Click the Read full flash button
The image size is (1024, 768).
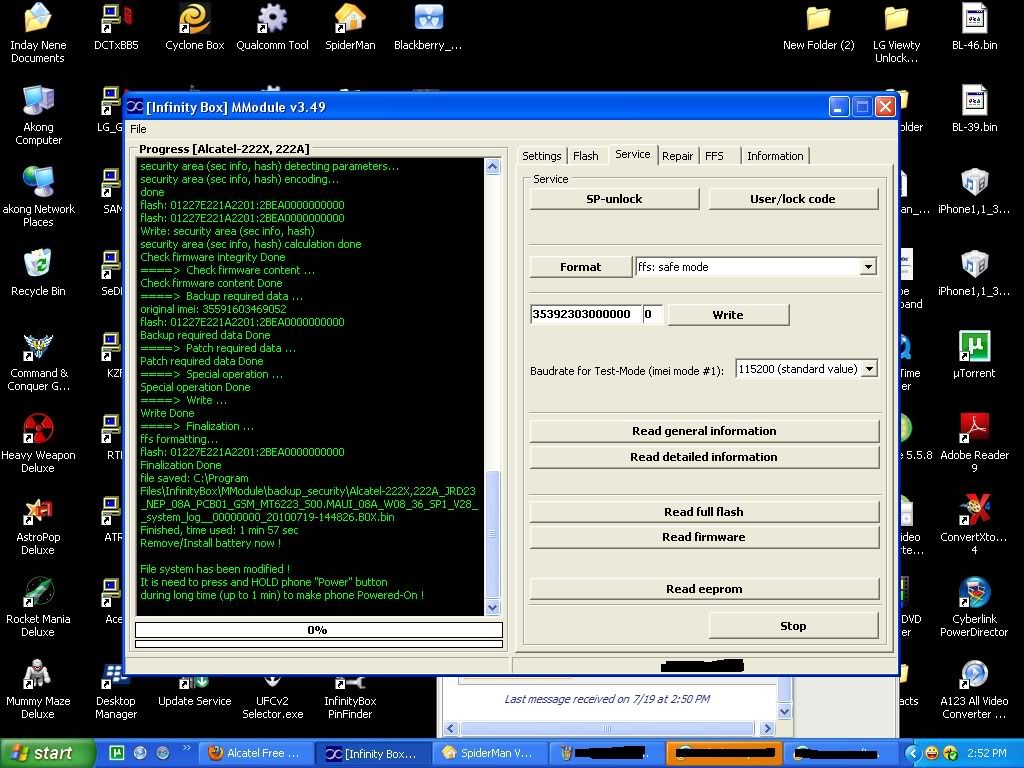point(704,512)
